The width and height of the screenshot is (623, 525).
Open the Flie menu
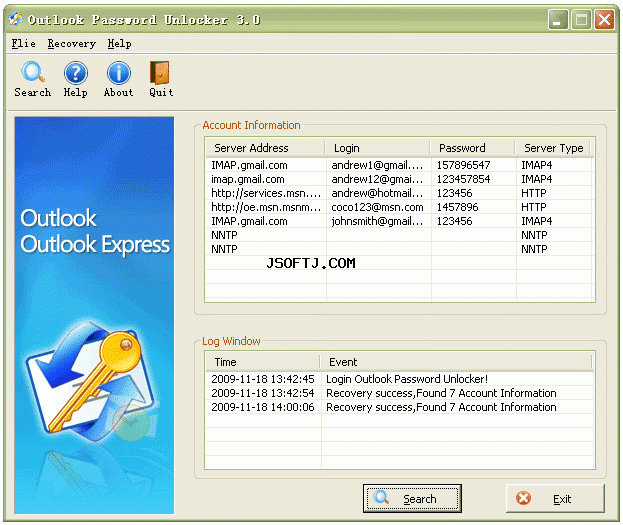pyautogui.click(x=23, y=43)
